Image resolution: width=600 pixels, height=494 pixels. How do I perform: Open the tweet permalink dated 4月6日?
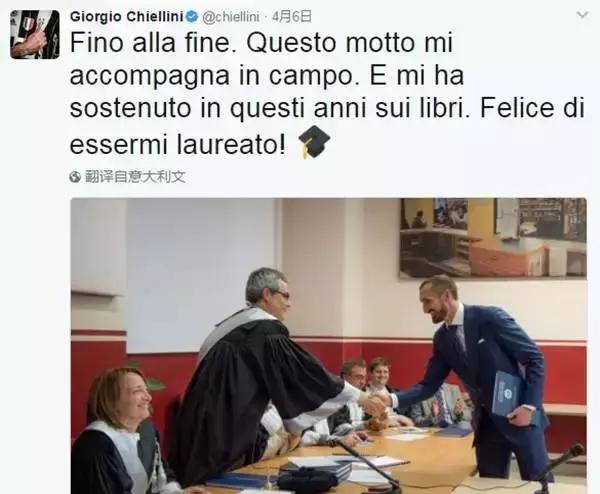[x=291, y=17]
